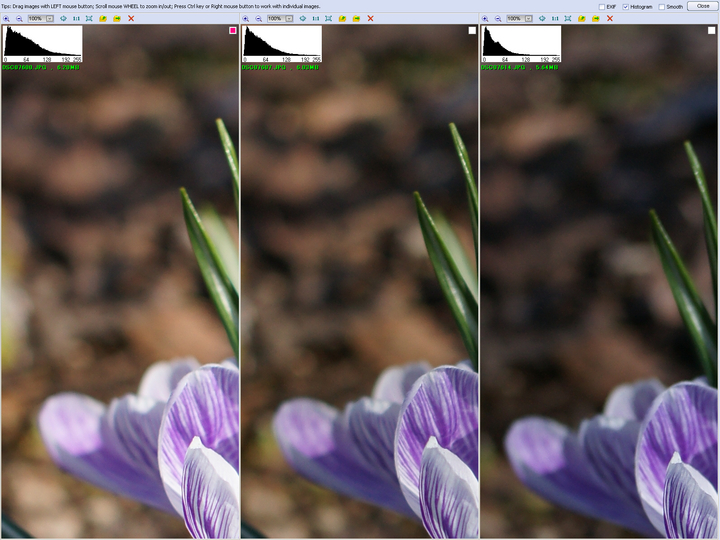Set DSC07600.JPG to 1:1 actual size
Screen dimensions: 720x540
click(x=76, y=18)
